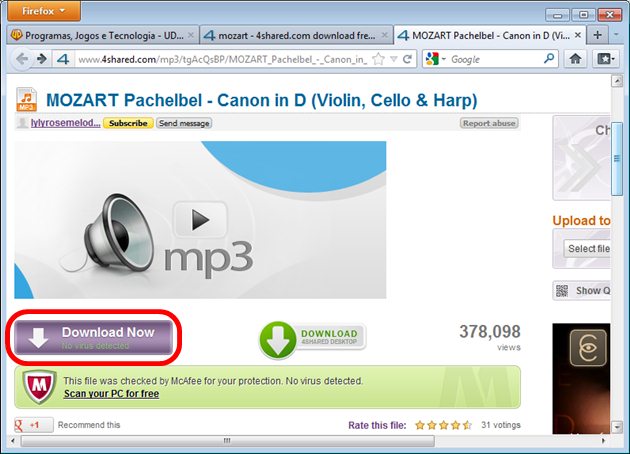630x454 pixels.
Task: Click the Google +1 button
Action: pyautogui.click(x=34, y=425)
